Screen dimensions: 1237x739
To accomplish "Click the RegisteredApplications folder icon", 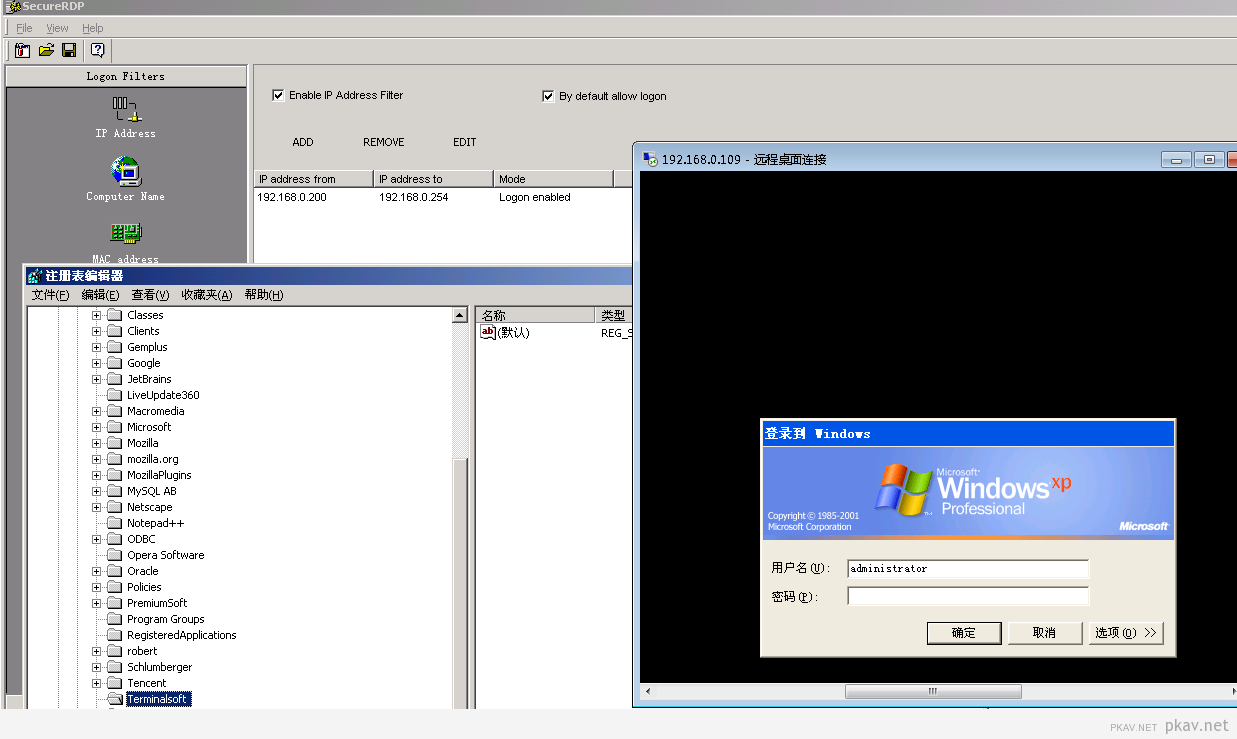I will point(114,635).
